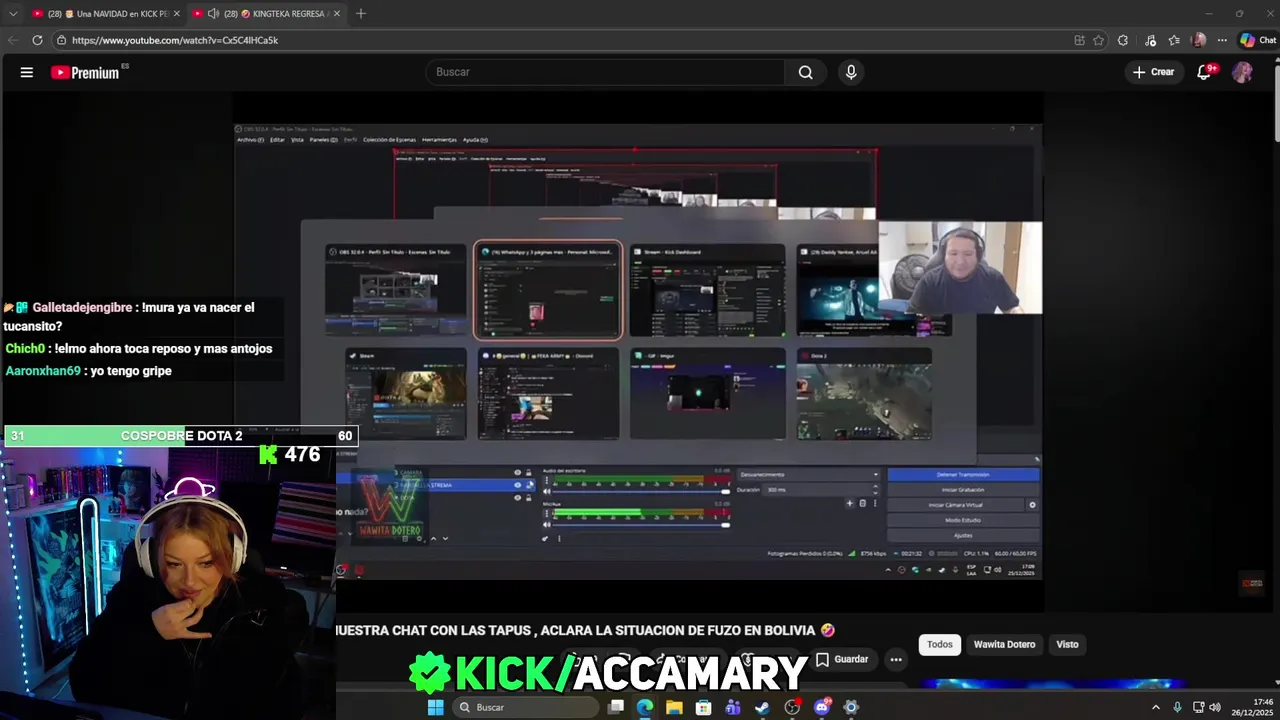Viewport: 1280px width, 720px height.
Task: Toggle the lock on CAMARA source in the video's OBS
Action: pos(529,472)
